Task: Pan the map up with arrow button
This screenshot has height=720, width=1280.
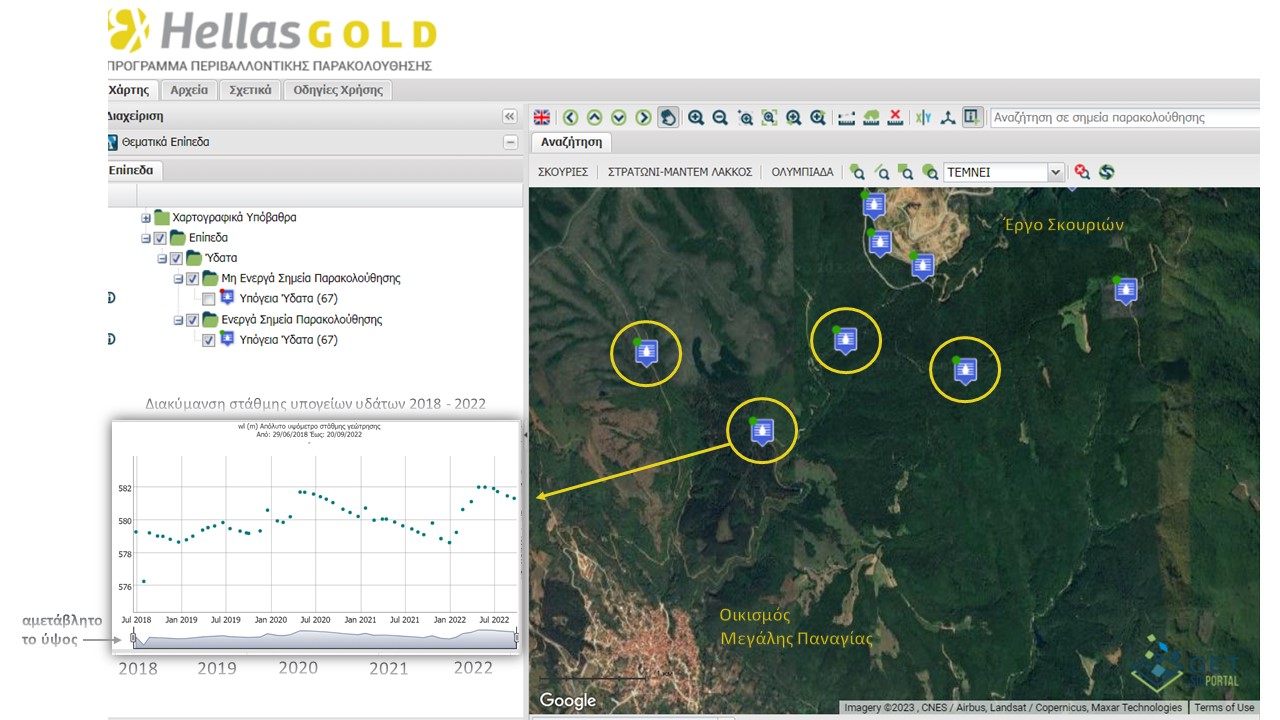Action: (594, 117)
